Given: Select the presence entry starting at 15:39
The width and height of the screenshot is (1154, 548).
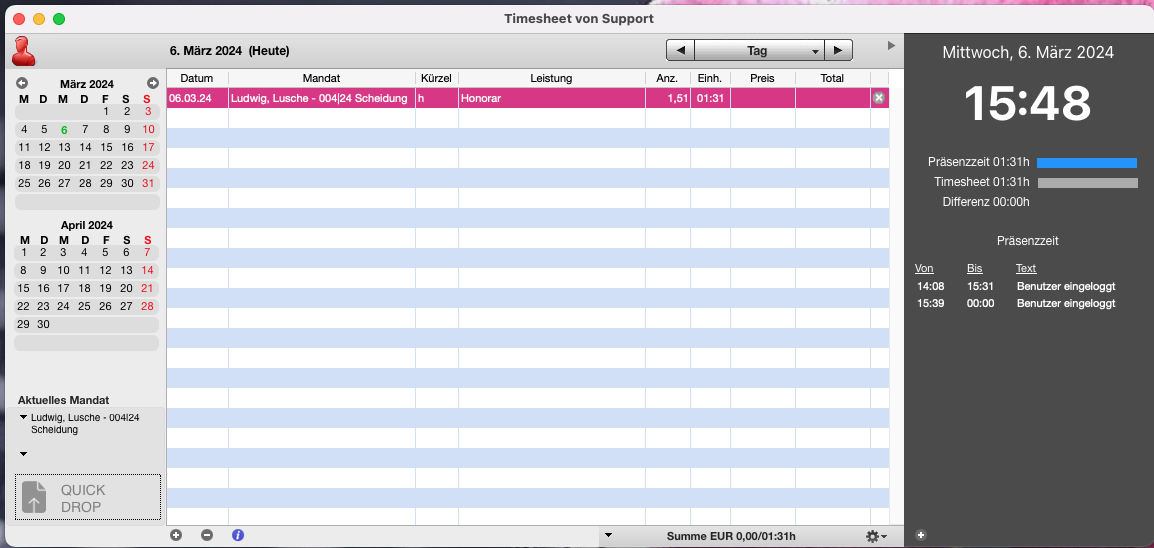Looking at the screenshot, I should click(x=1016, y=303).
